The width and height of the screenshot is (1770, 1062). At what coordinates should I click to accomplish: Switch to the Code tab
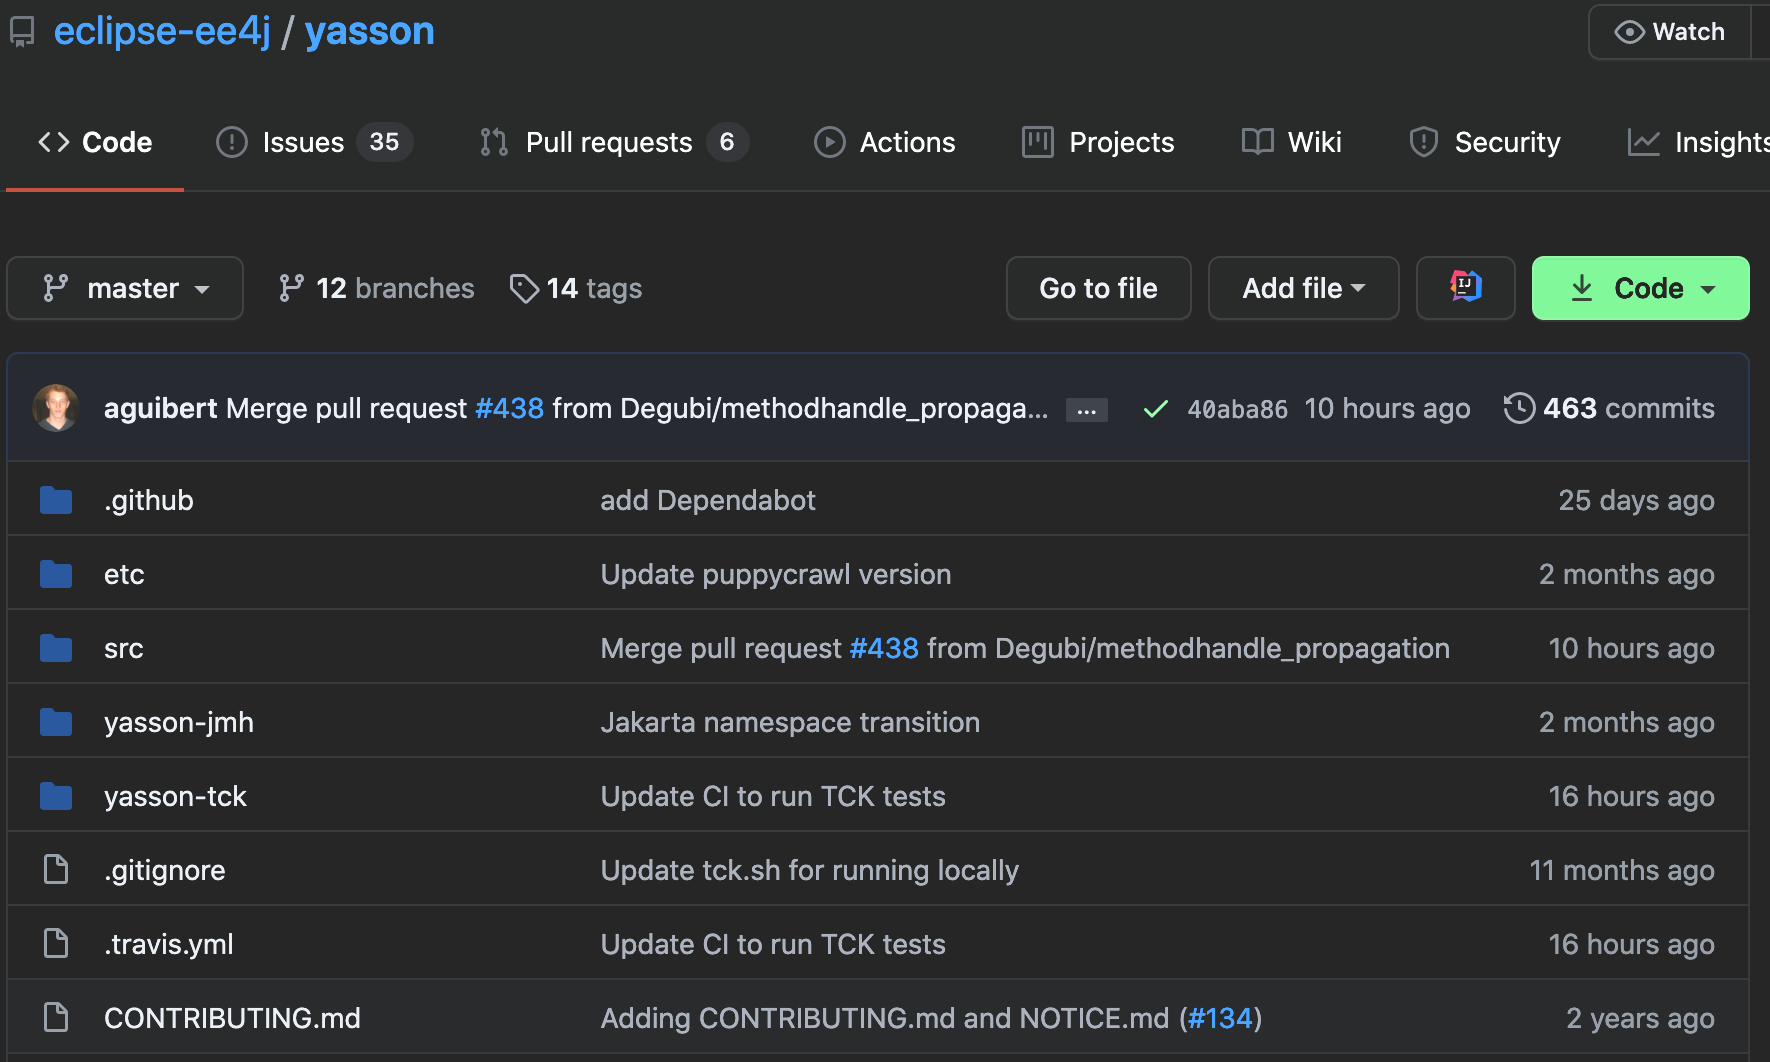pos(95,142)
